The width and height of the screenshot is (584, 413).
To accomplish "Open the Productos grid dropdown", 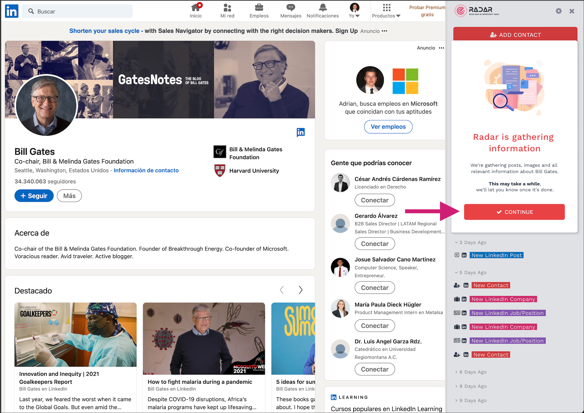I will point(386,10).
